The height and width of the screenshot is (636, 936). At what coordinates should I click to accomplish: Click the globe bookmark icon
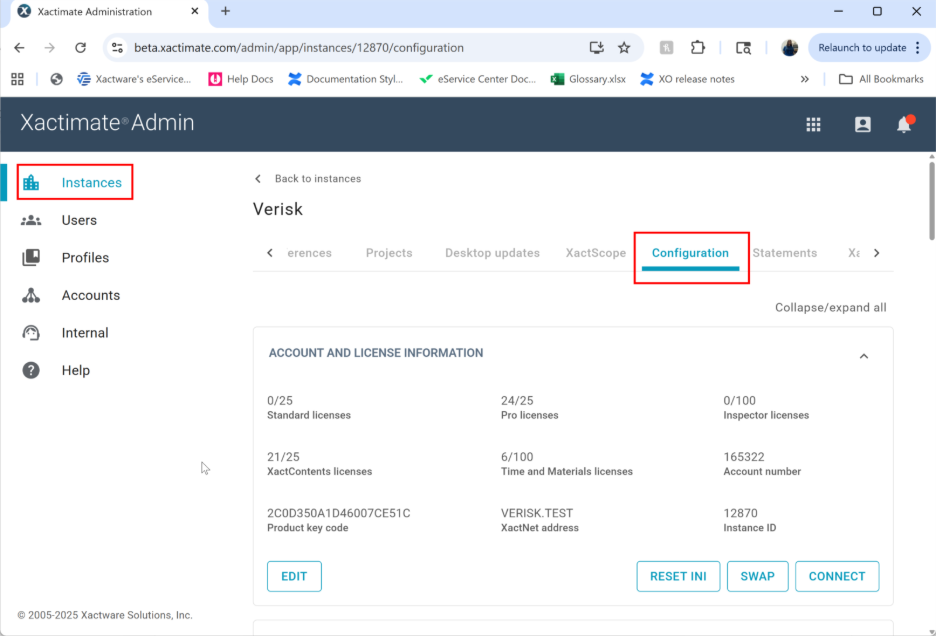[56, 79]
